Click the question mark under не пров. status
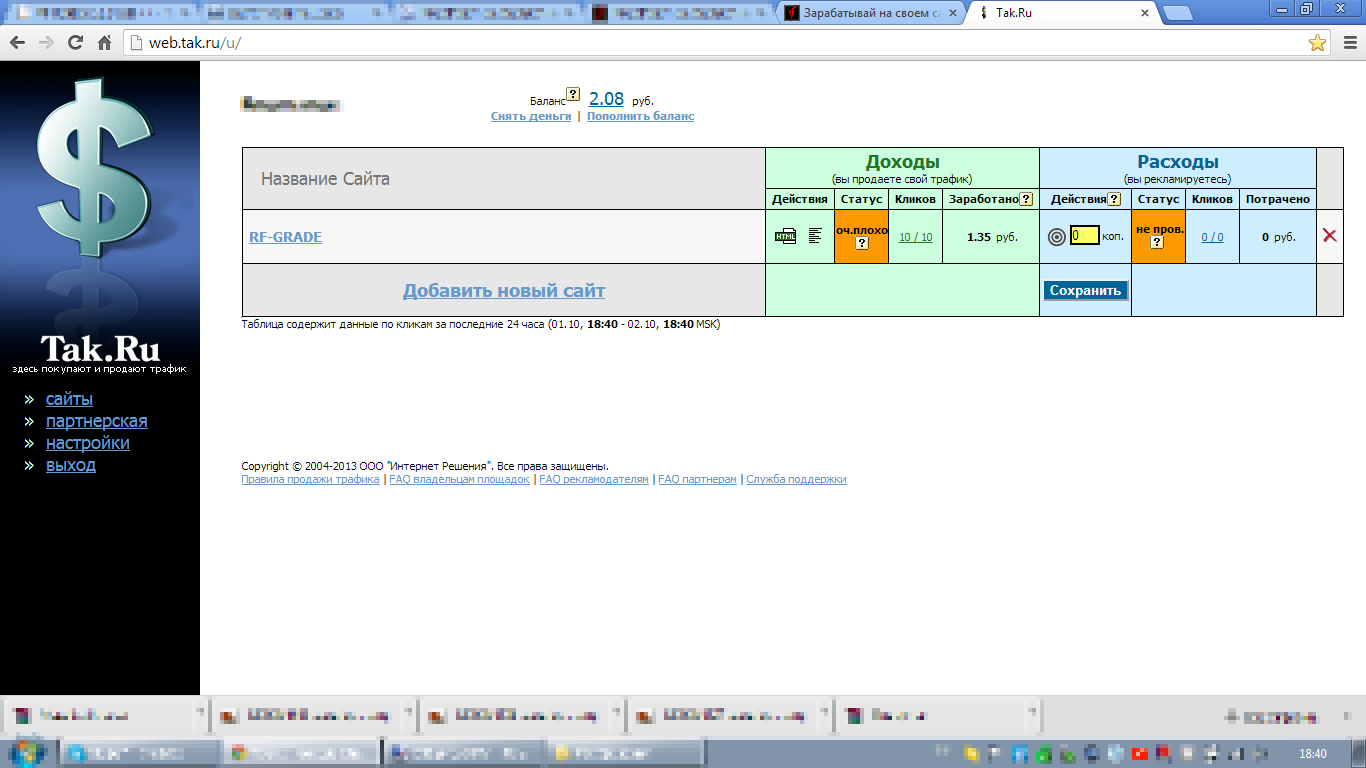 coord(1157,242)
